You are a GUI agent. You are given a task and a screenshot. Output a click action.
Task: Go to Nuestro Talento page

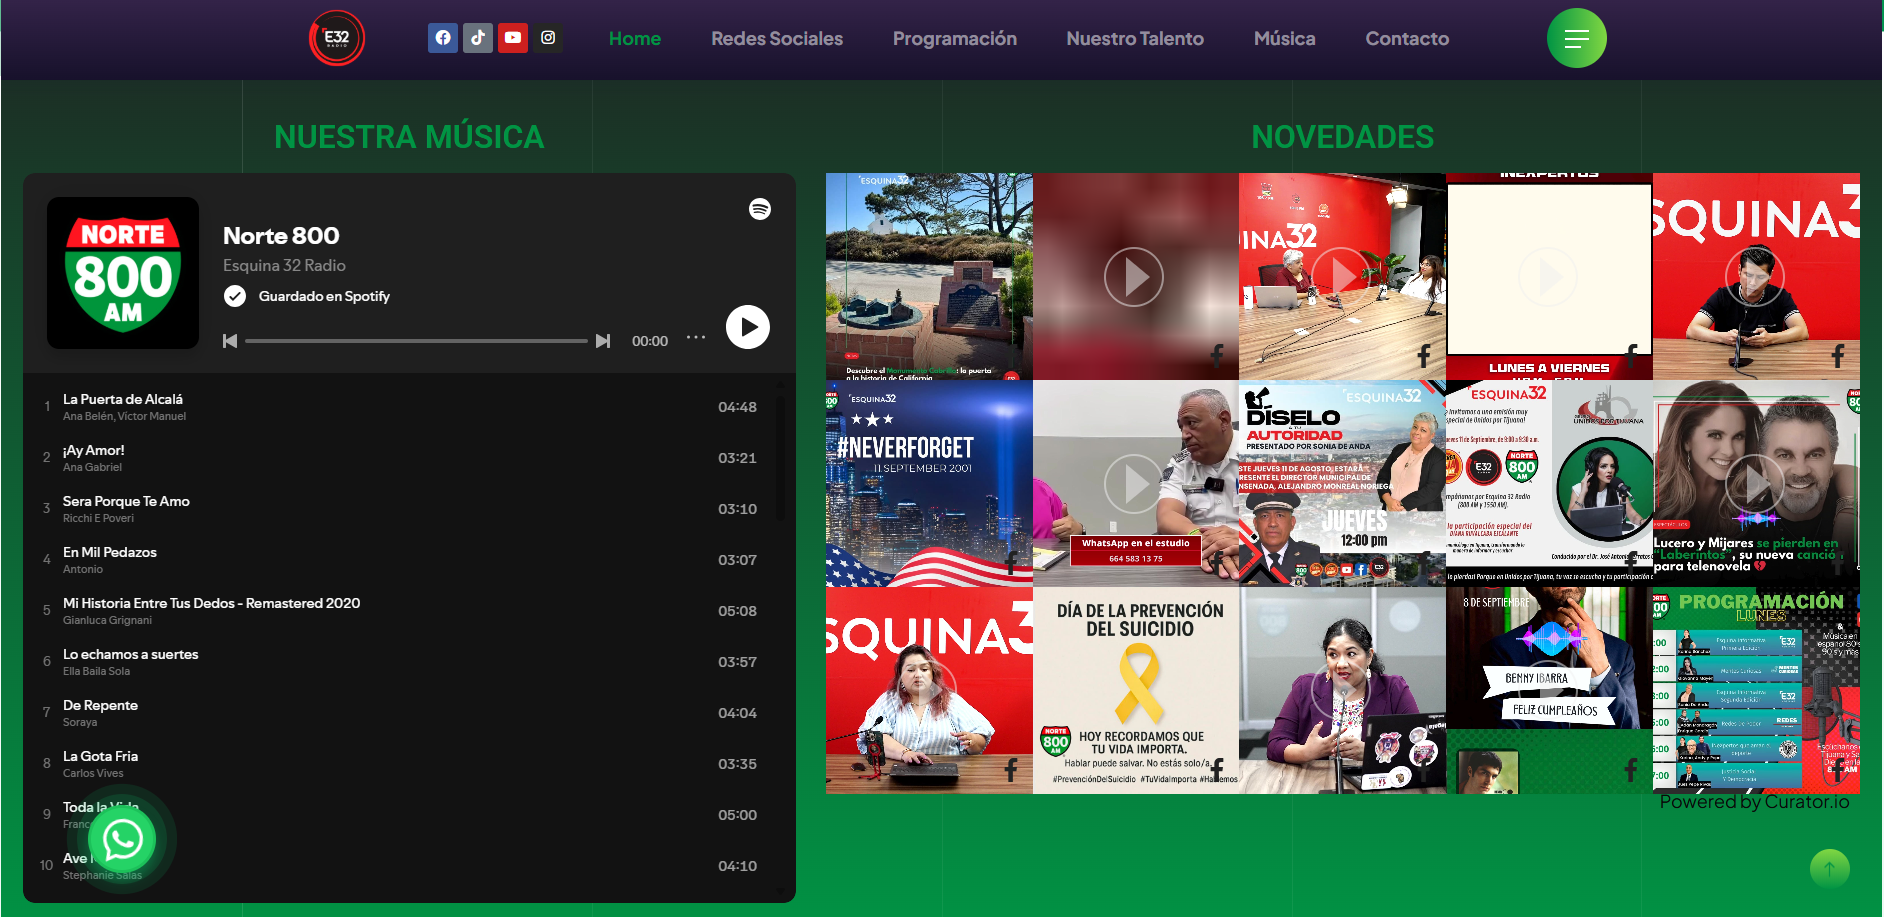tap(1134, 39)
